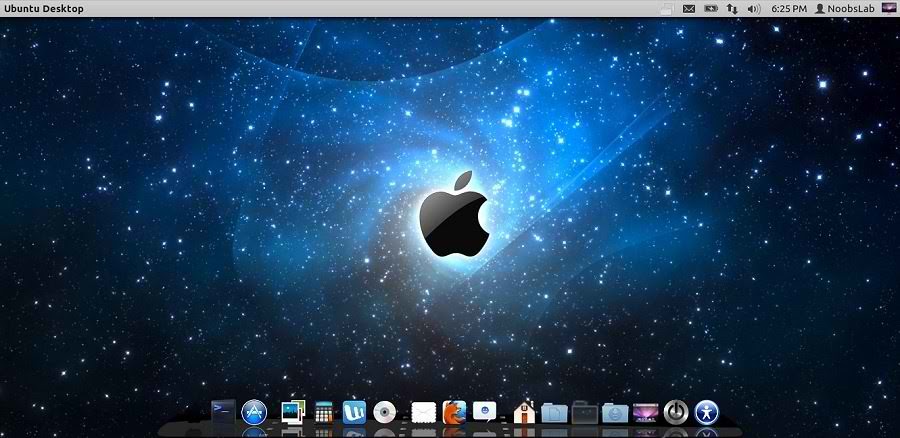Open the chat bubble messaging app
Viewport: 900px width, 438px height.
485,412
